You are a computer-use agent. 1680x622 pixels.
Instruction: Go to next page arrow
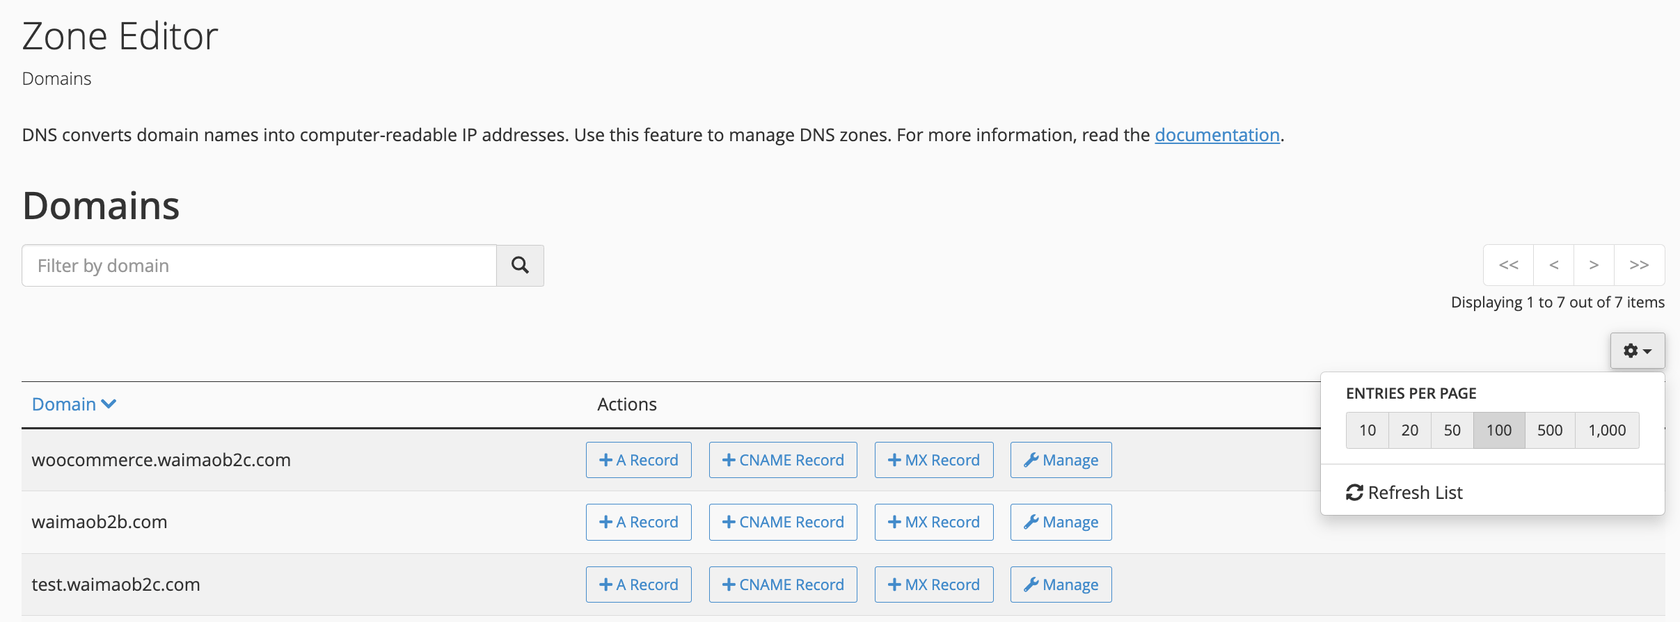1594,265
